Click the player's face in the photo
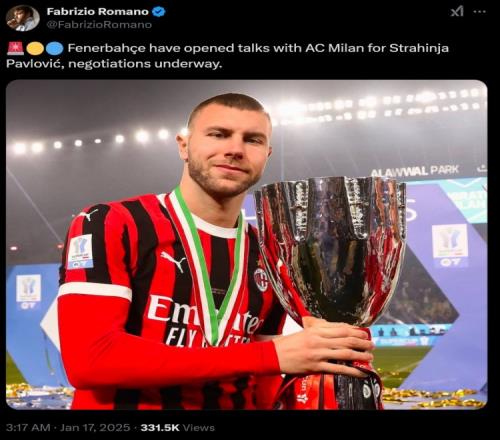This screenshot has height=440, width=500. (230, 152)
